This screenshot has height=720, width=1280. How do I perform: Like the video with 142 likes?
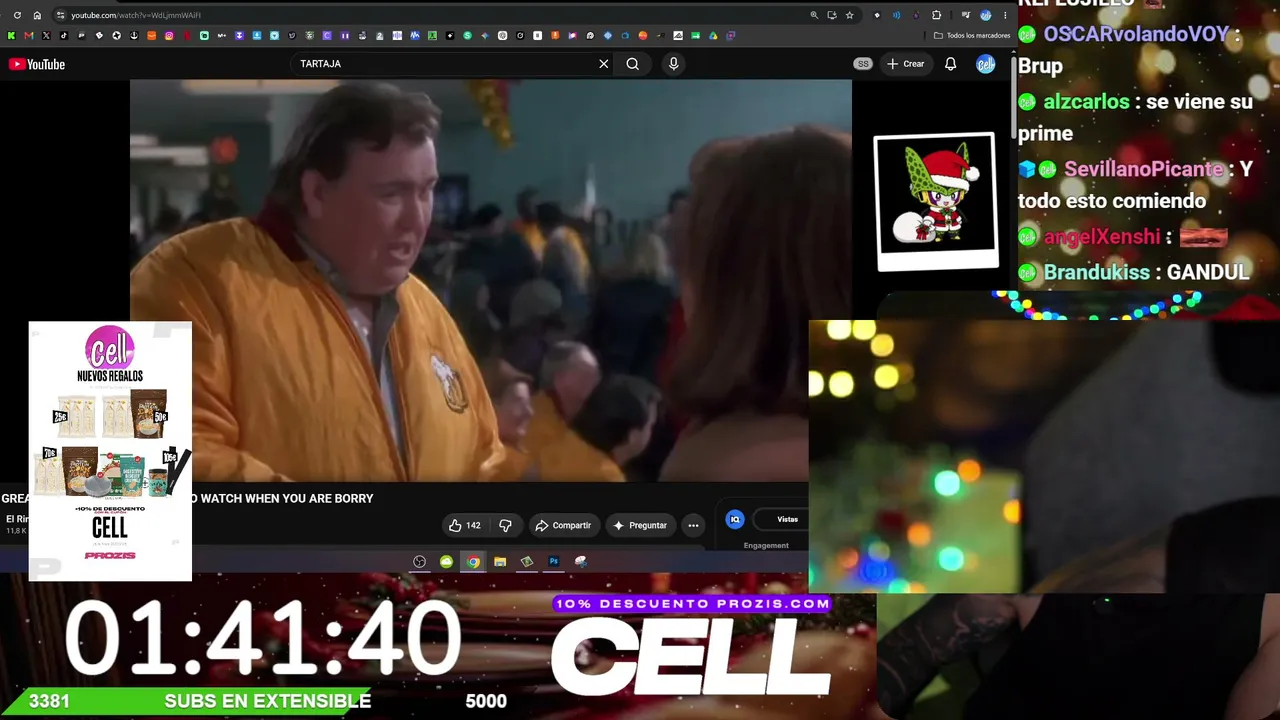[466, 525]
